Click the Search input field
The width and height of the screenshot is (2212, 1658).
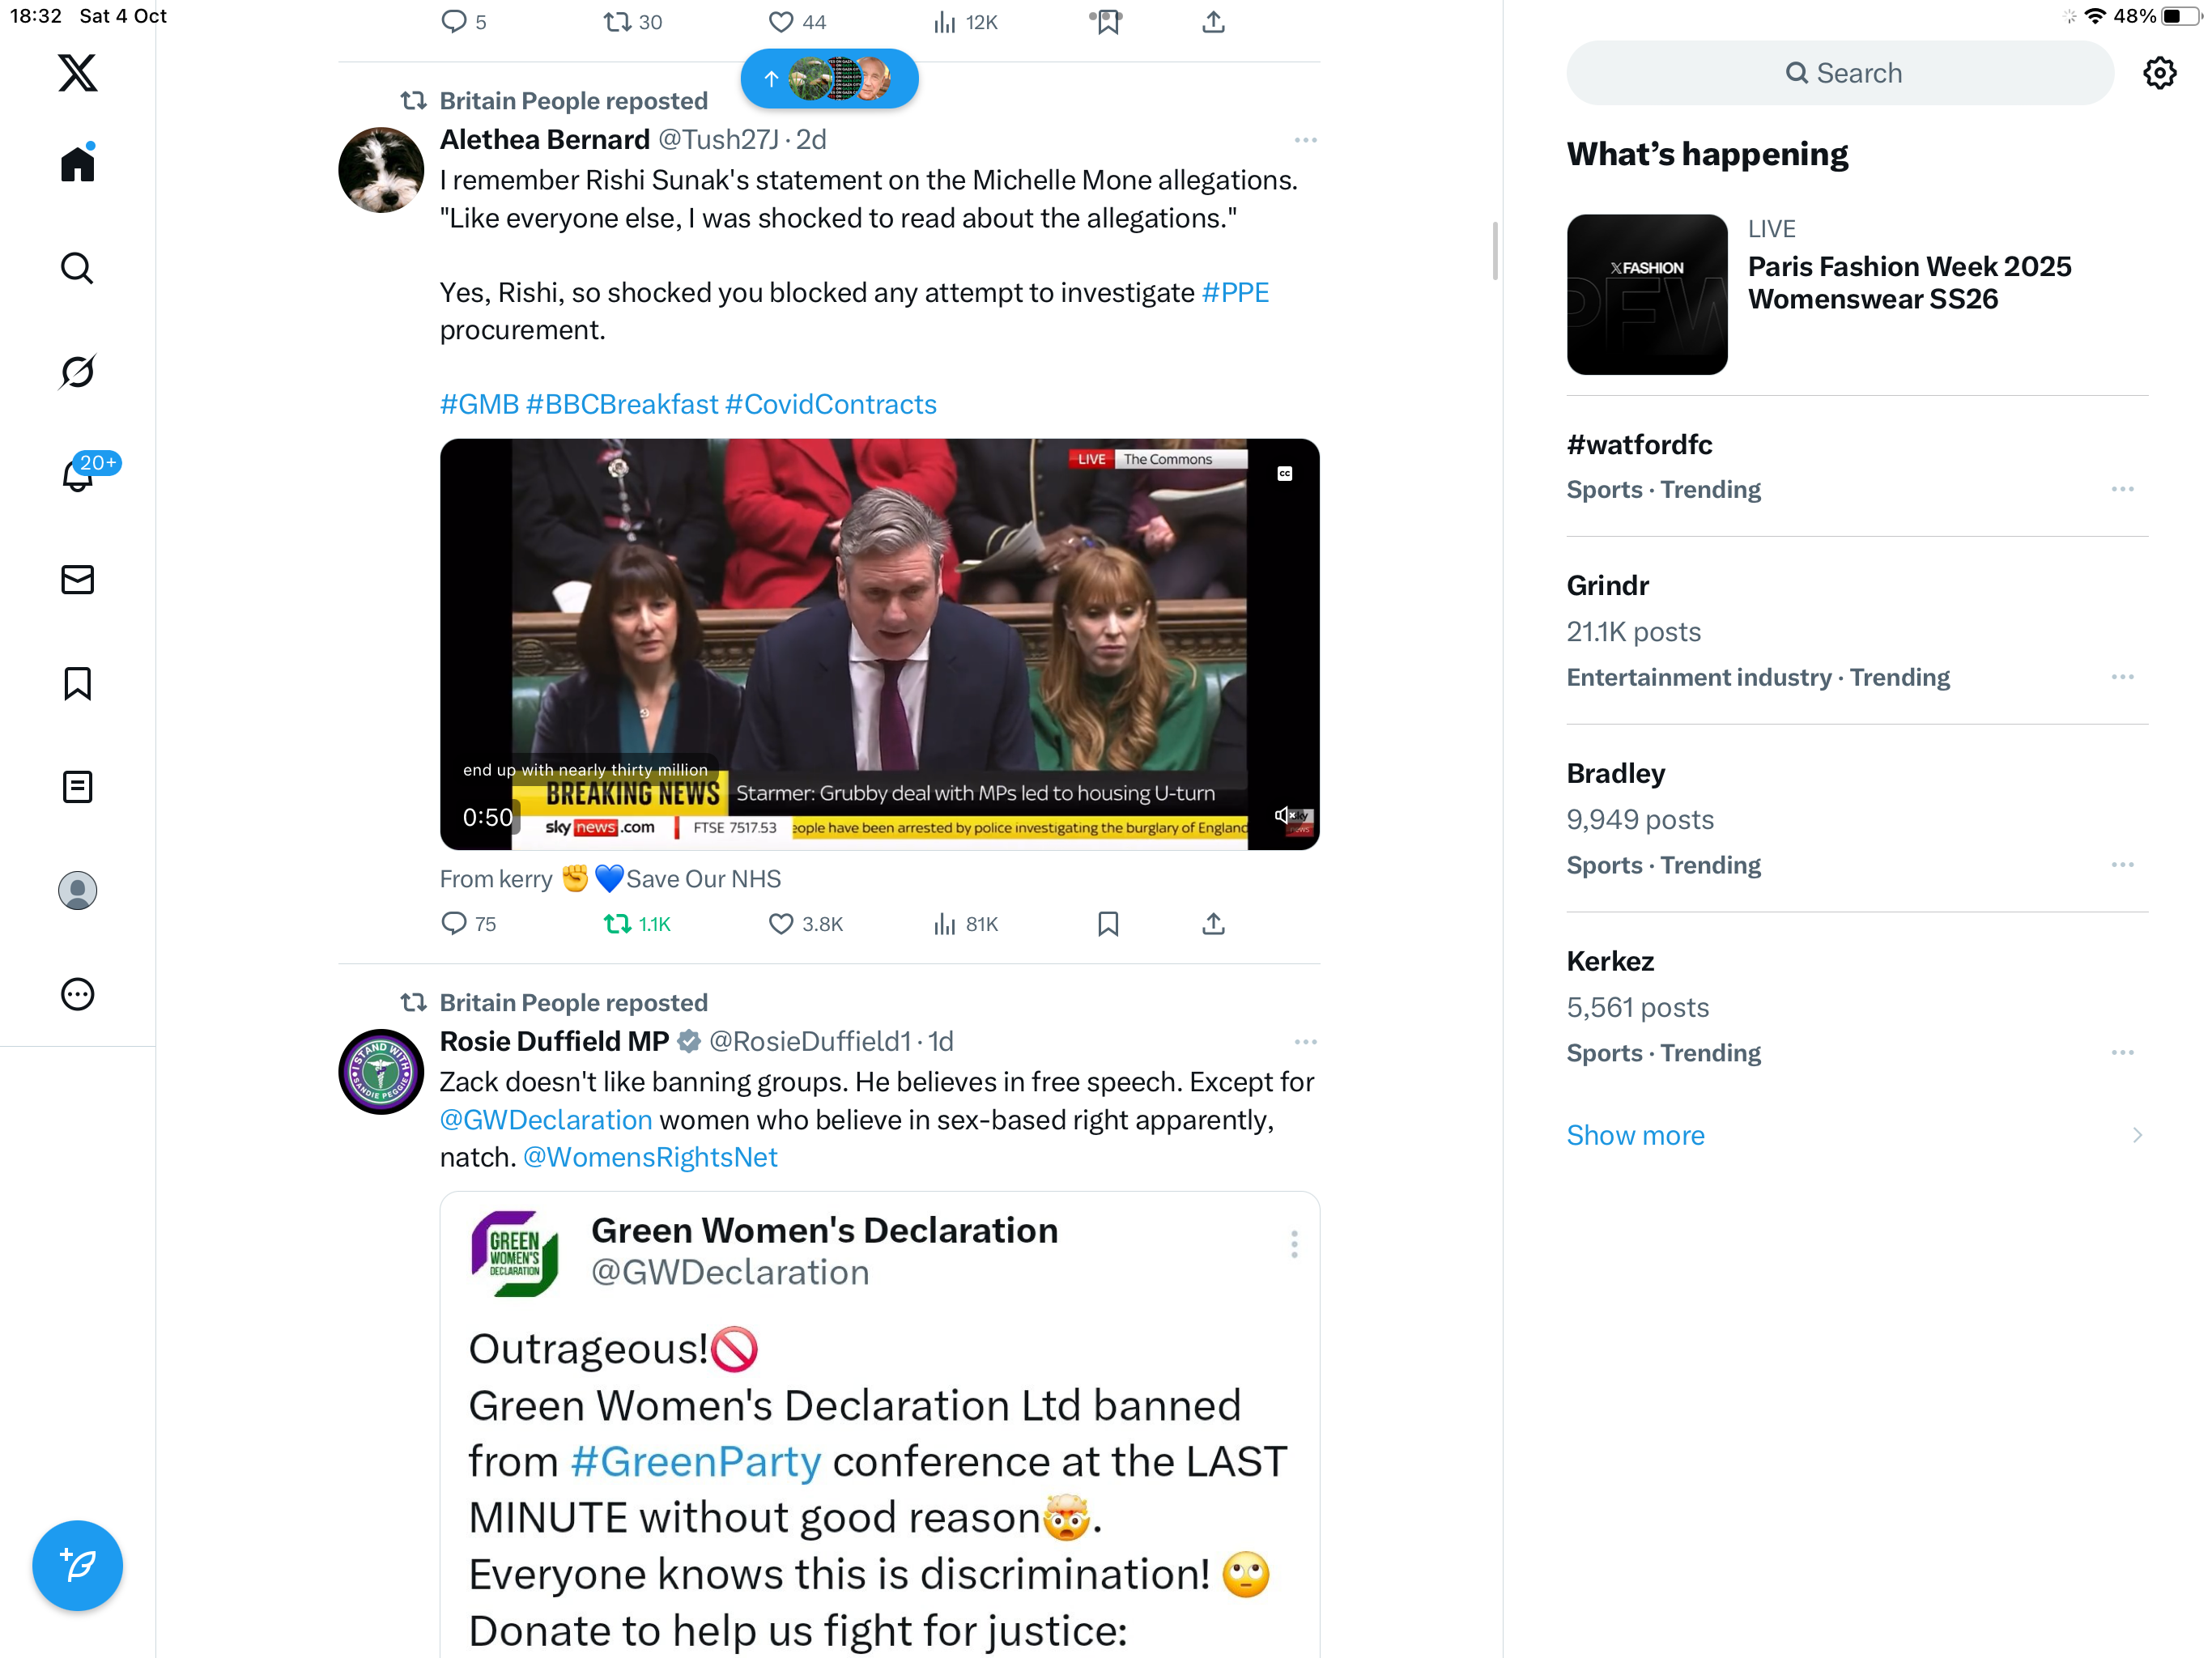coord(1840,73)
